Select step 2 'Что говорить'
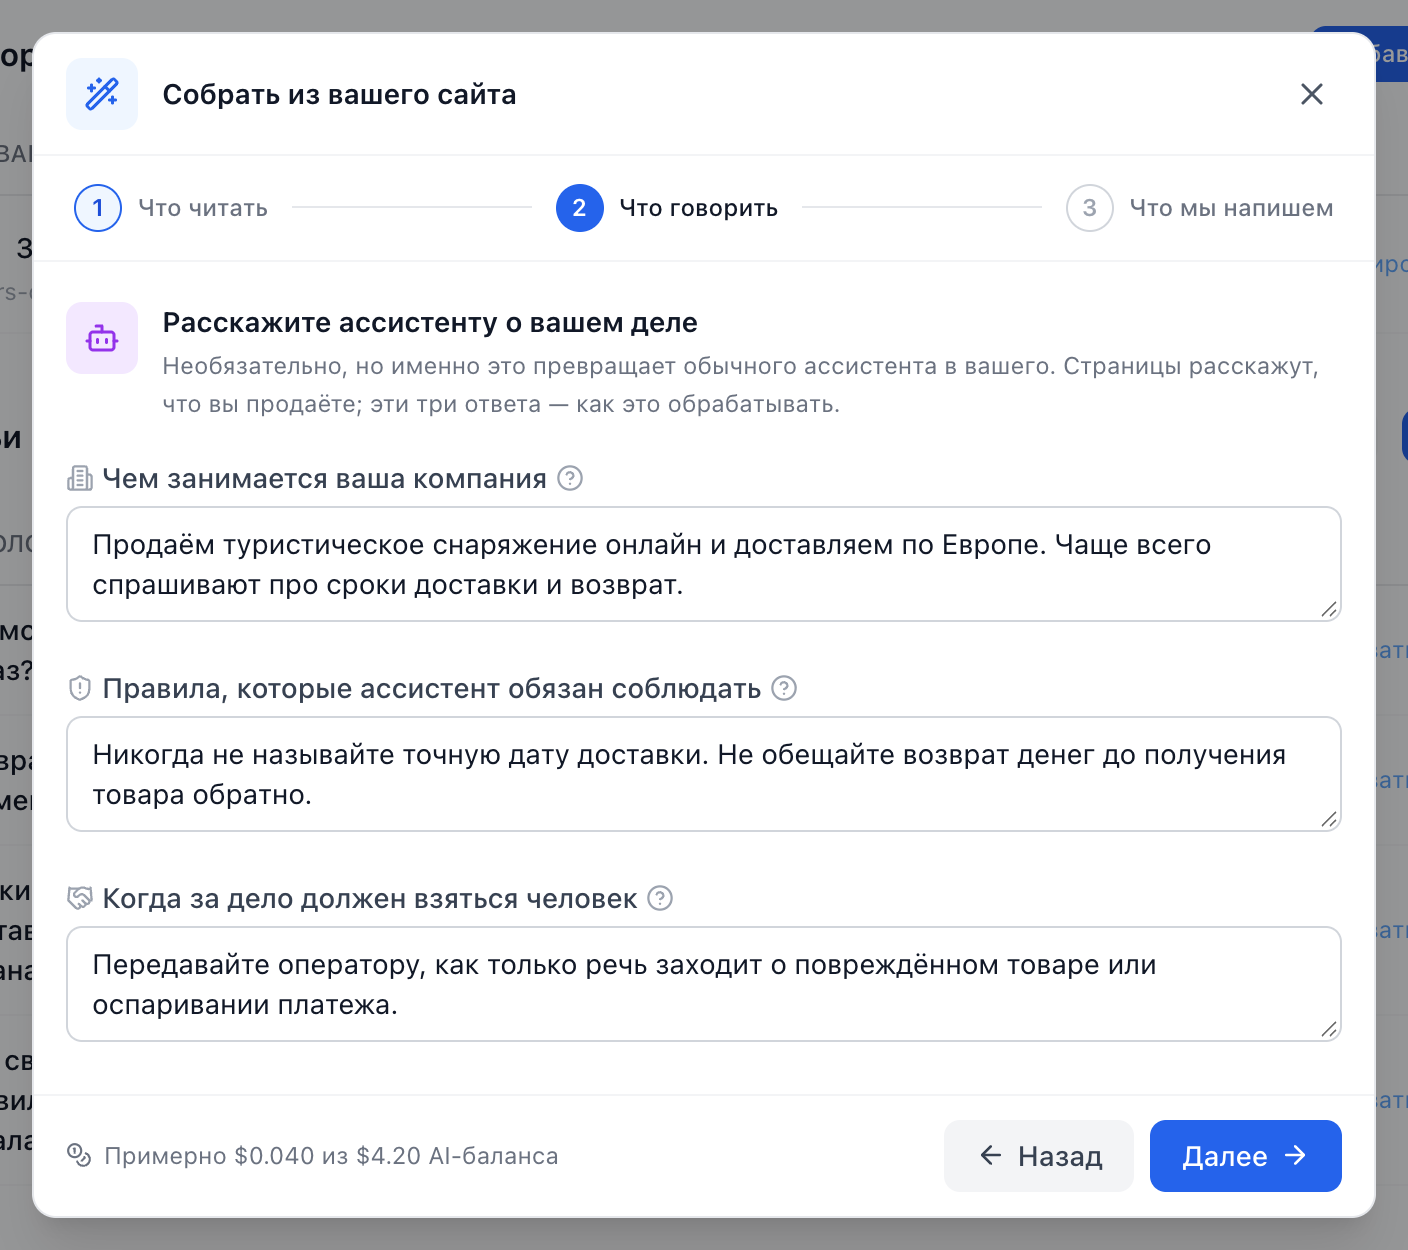Image resolution: width=1408 pixels, height=1250 pixels. 667,208
